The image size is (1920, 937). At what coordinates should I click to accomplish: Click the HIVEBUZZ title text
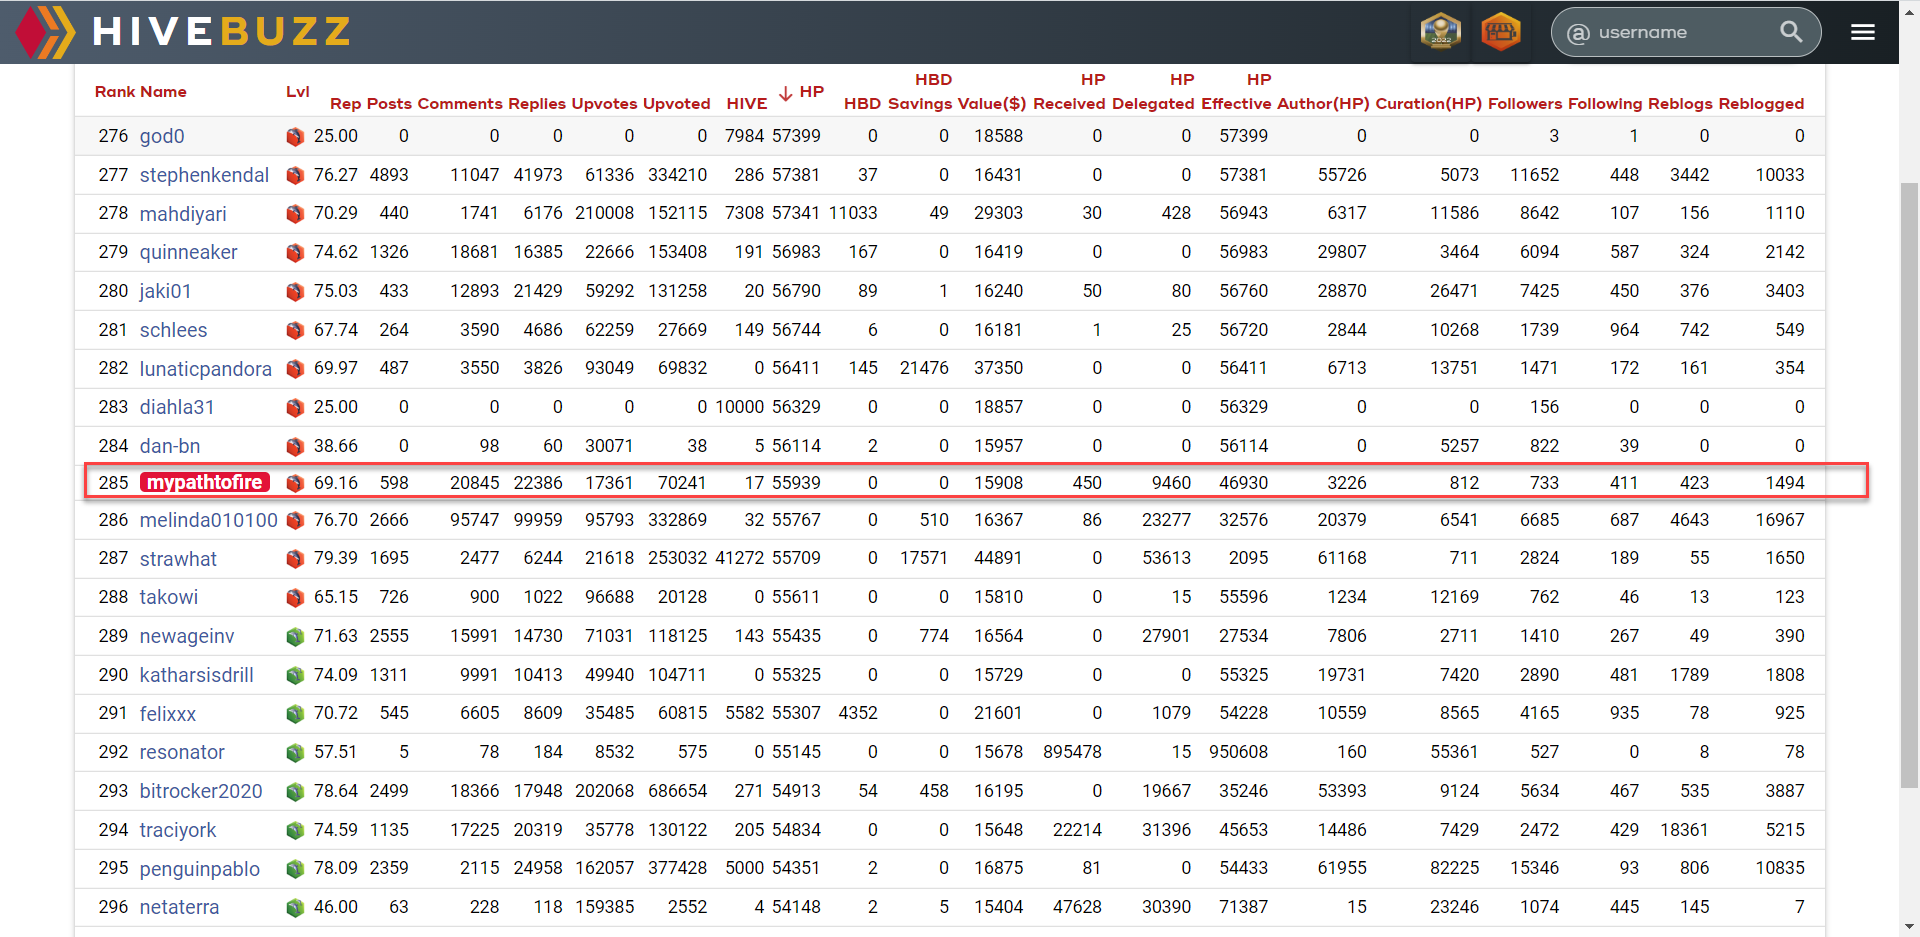coord(221,32)
